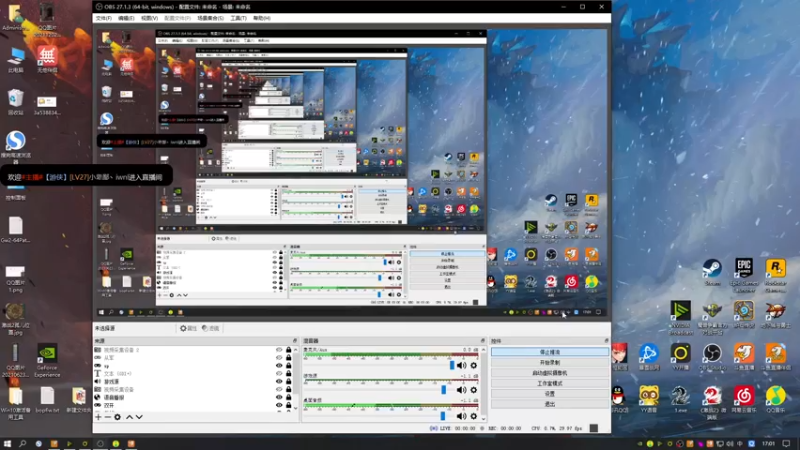Viewport: 800px width, 450px height.
Task: Open the Rockstar Games Launcher desktop icon
Action: pos(776,276)
